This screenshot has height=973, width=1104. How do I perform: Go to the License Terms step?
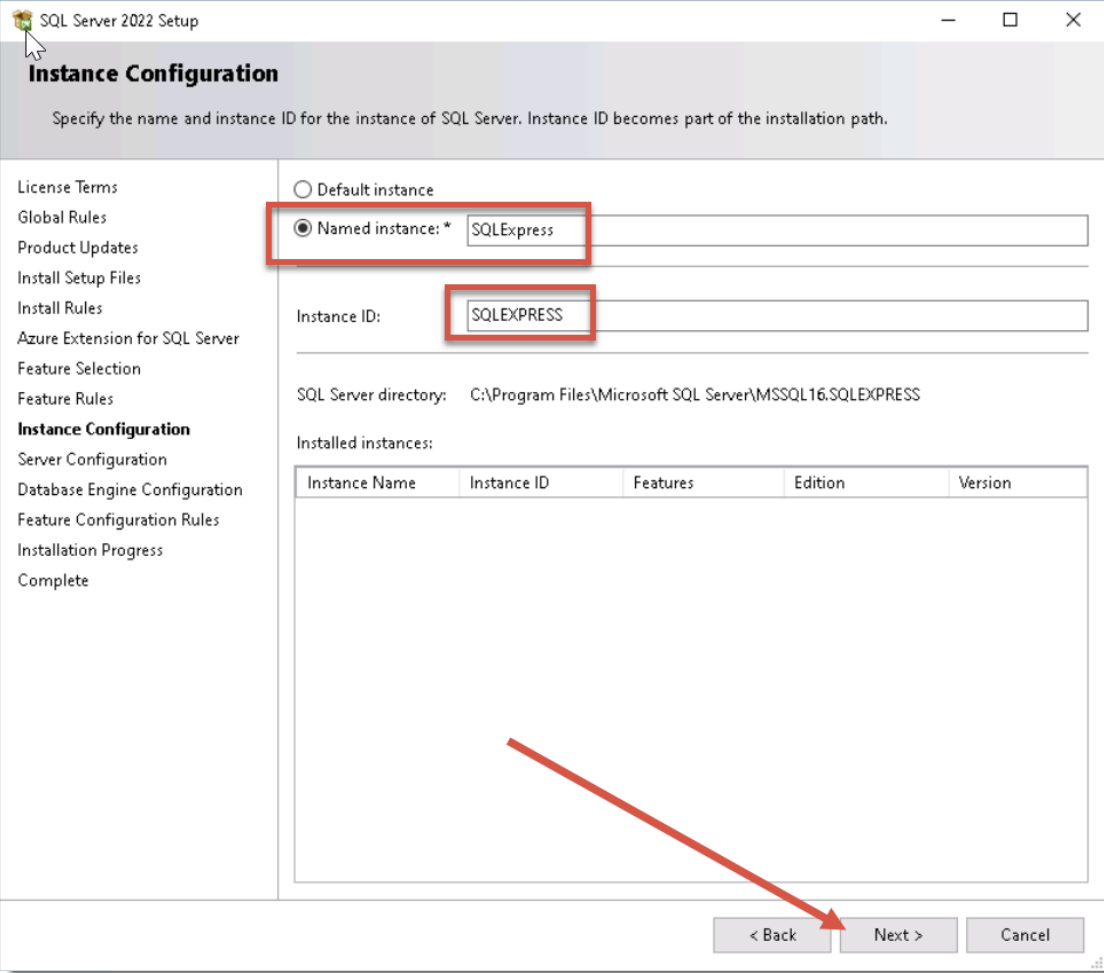click(68, 187)
